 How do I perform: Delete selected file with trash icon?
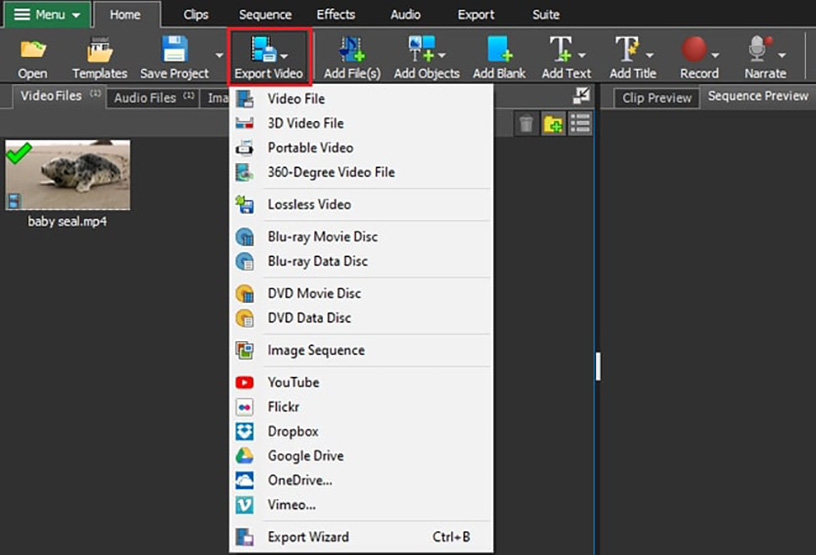pos(527,124)
